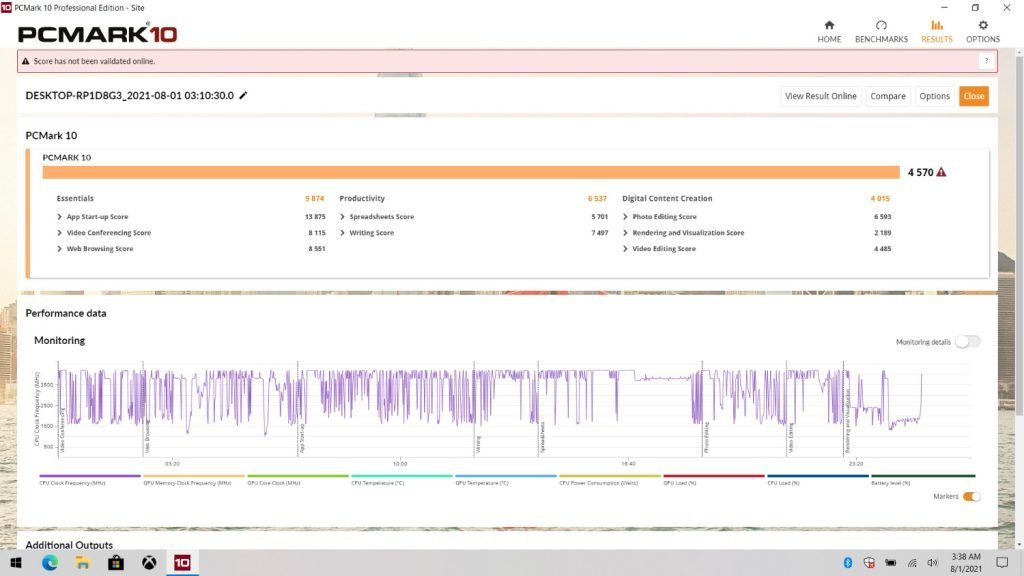Screen dimensions: 1024x576
Task: Click View Result Online button
Action: [820, 96]
